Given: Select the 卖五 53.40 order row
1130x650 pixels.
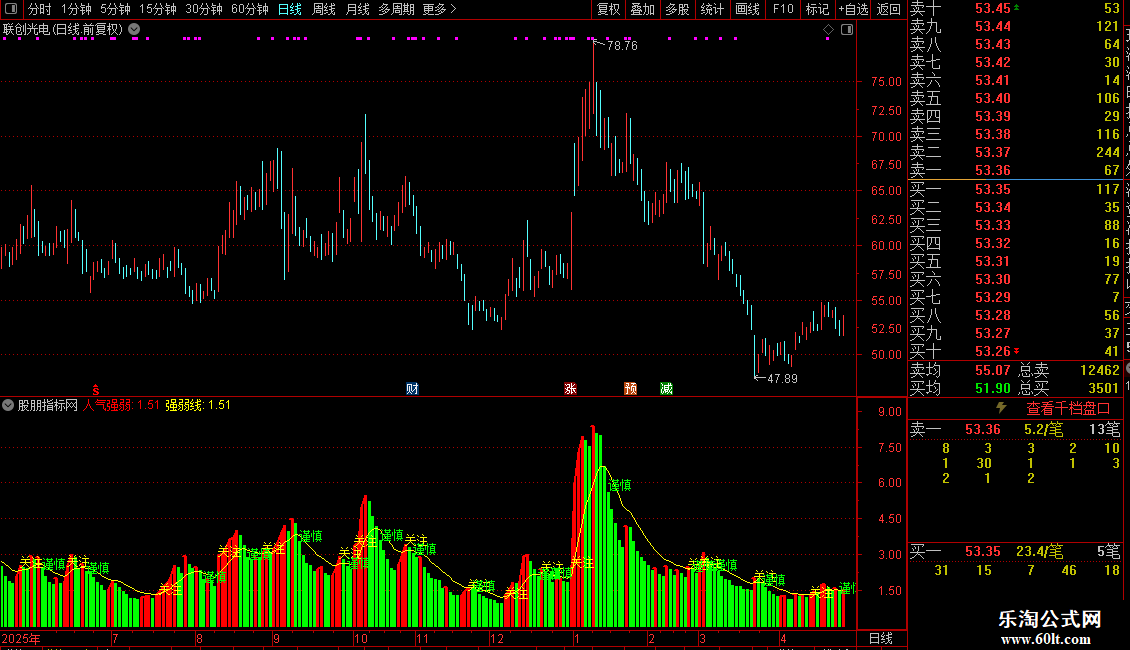Looking at the screenshot, I should pos(1015,99).
